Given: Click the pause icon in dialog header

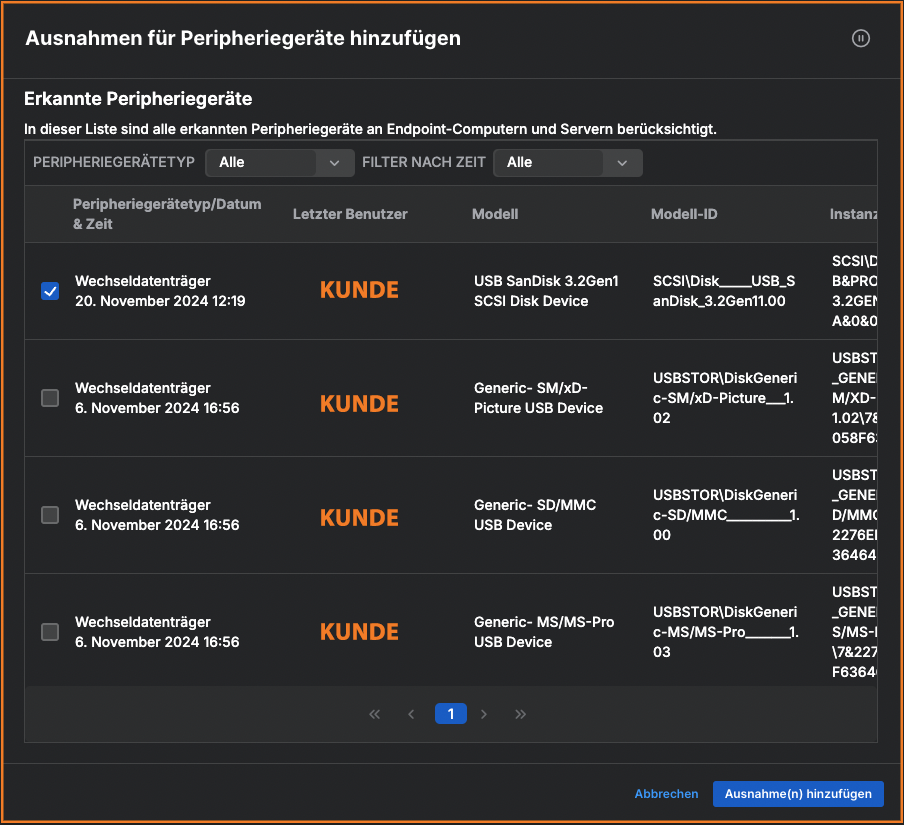Looking at the screenshot, I should [x=860, y=38].
